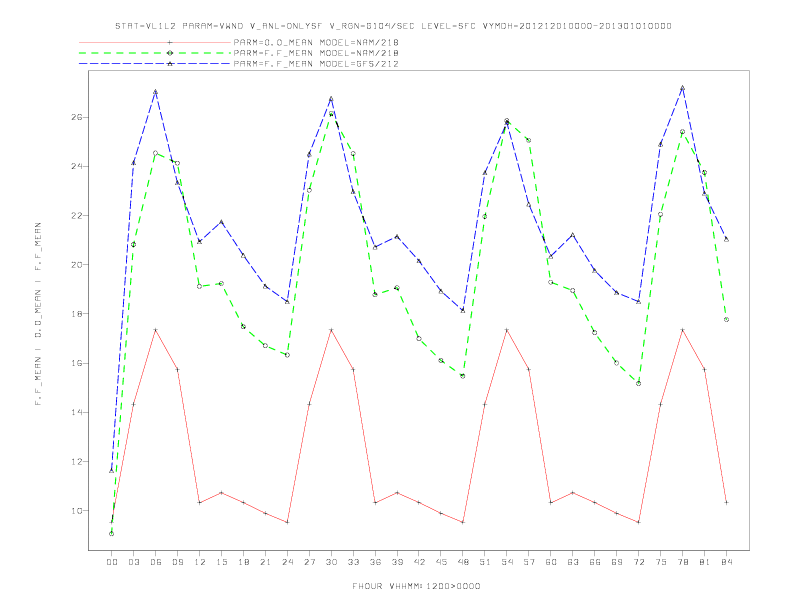Click x-axis tick label 21

pyautogui.click(x=265, y=562)
